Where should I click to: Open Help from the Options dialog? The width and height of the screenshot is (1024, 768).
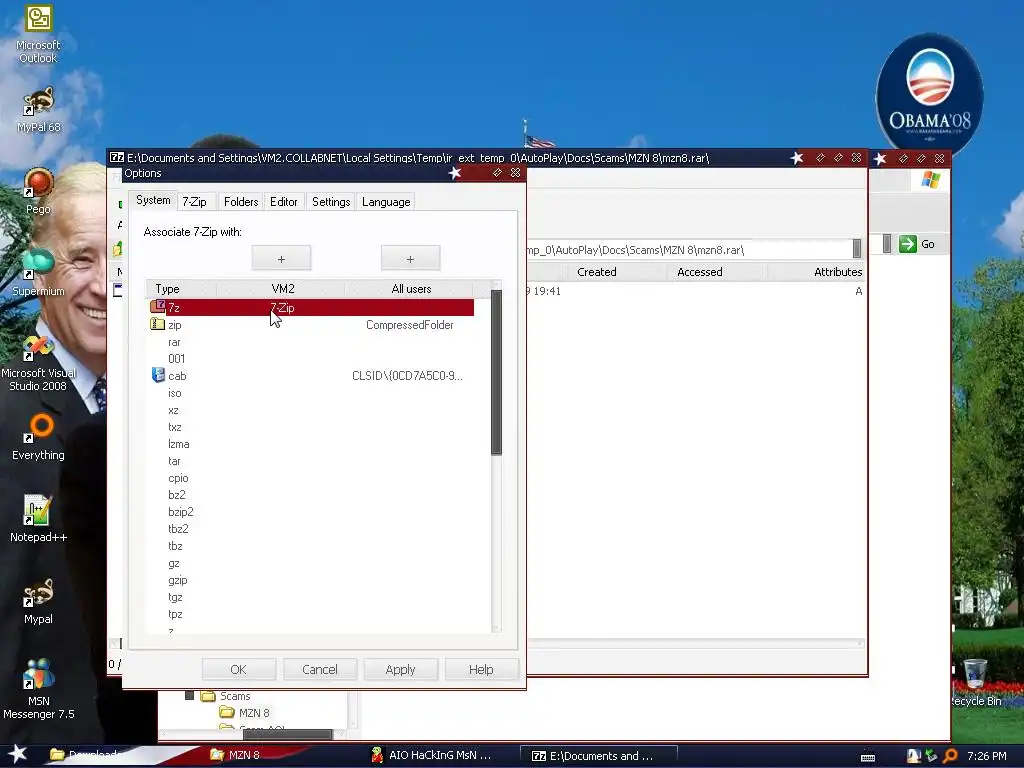[x=481, y=669]
